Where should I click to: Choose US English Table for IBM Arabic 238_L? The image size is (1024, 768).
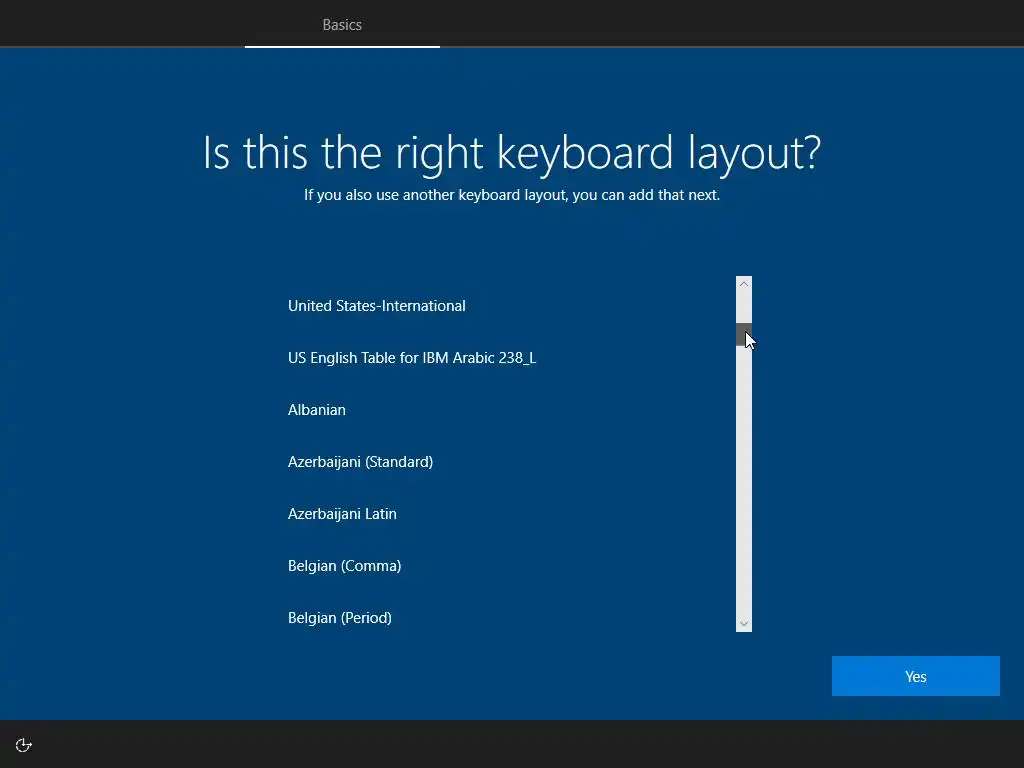pos(504,358)
